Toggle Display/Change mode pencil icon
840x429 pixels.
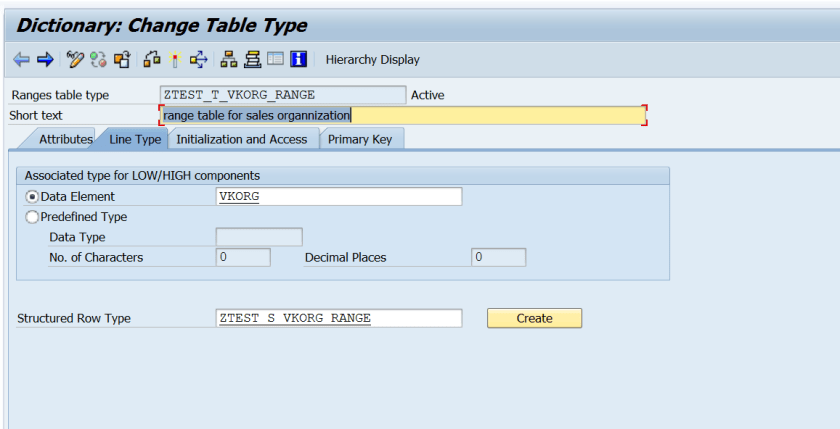pyautogui.click(x=76, y=59)
